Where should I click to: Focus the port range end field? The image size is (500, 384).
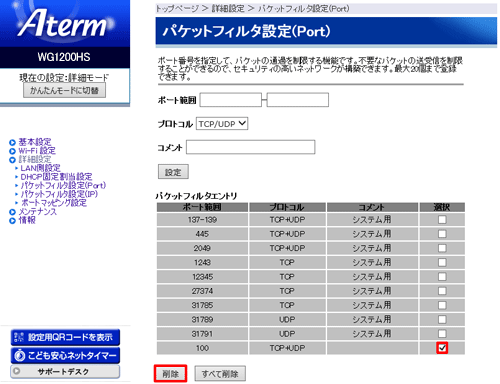click(x=298, y=100)
